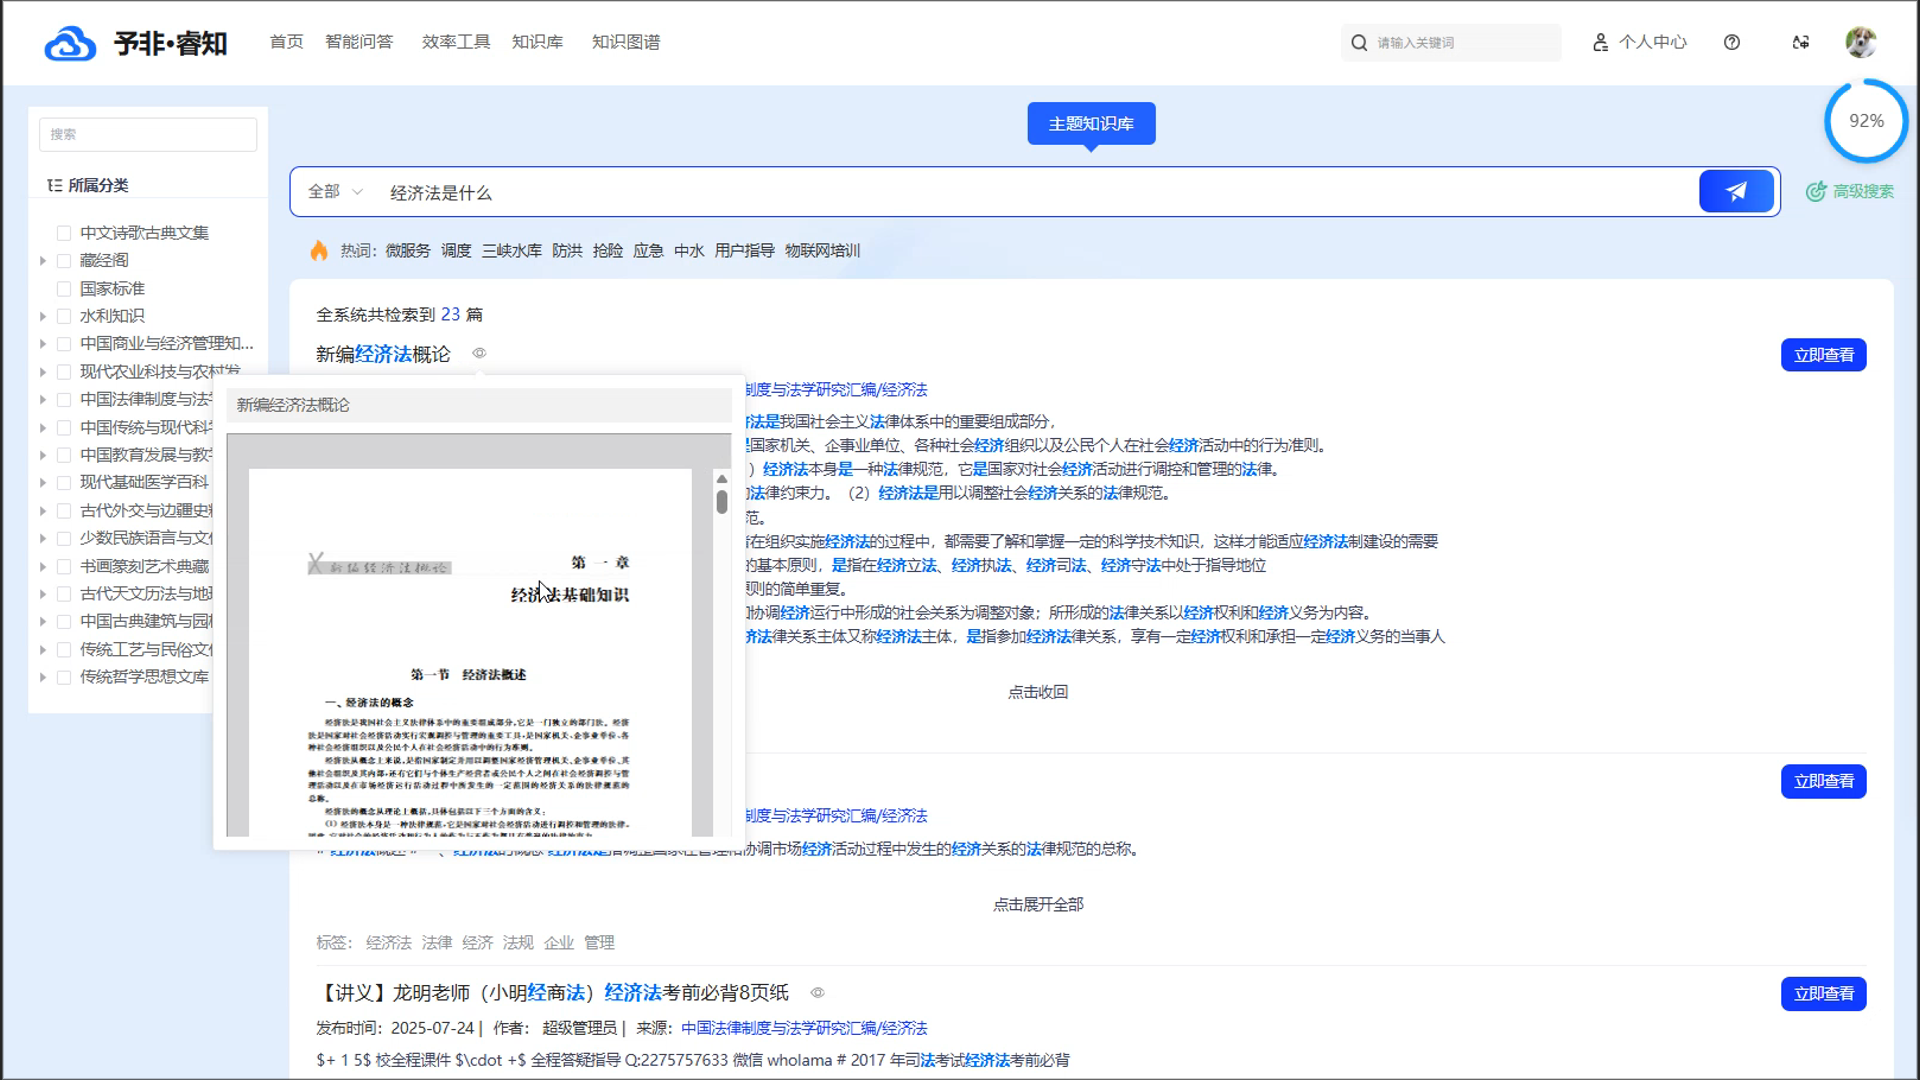Click the 高级搜索 advanced search icon

point(1815,191)
